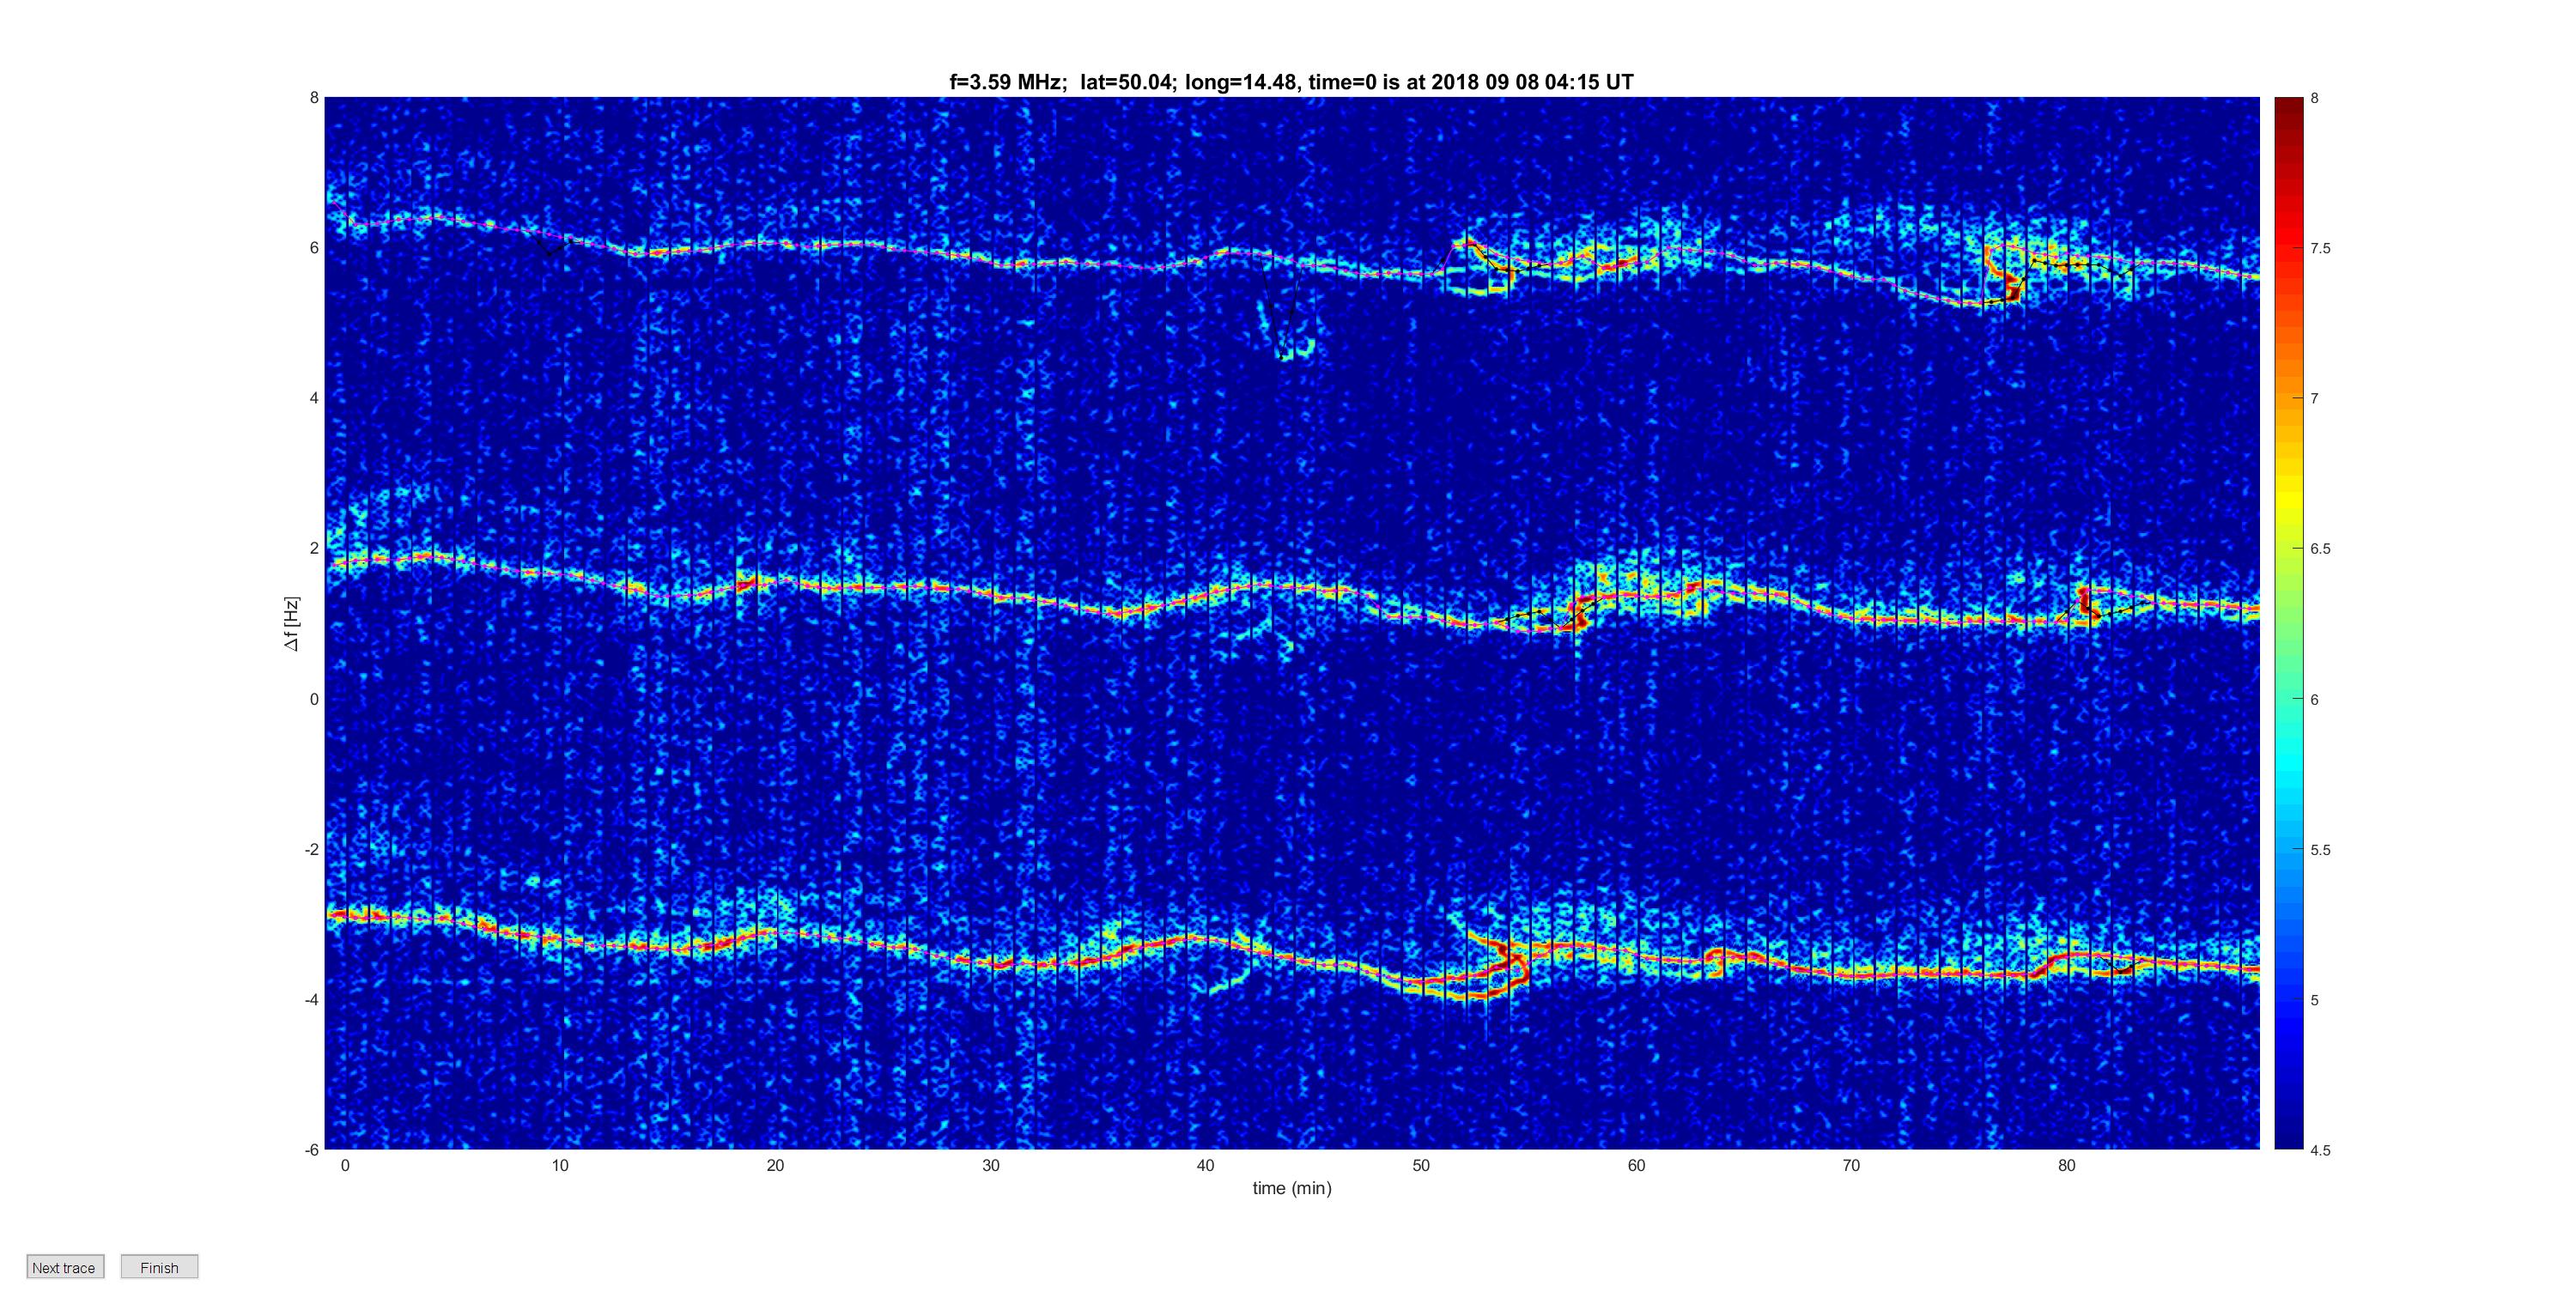
Task: Click the time (min) x-axis label
Action: point(1292,1188)
